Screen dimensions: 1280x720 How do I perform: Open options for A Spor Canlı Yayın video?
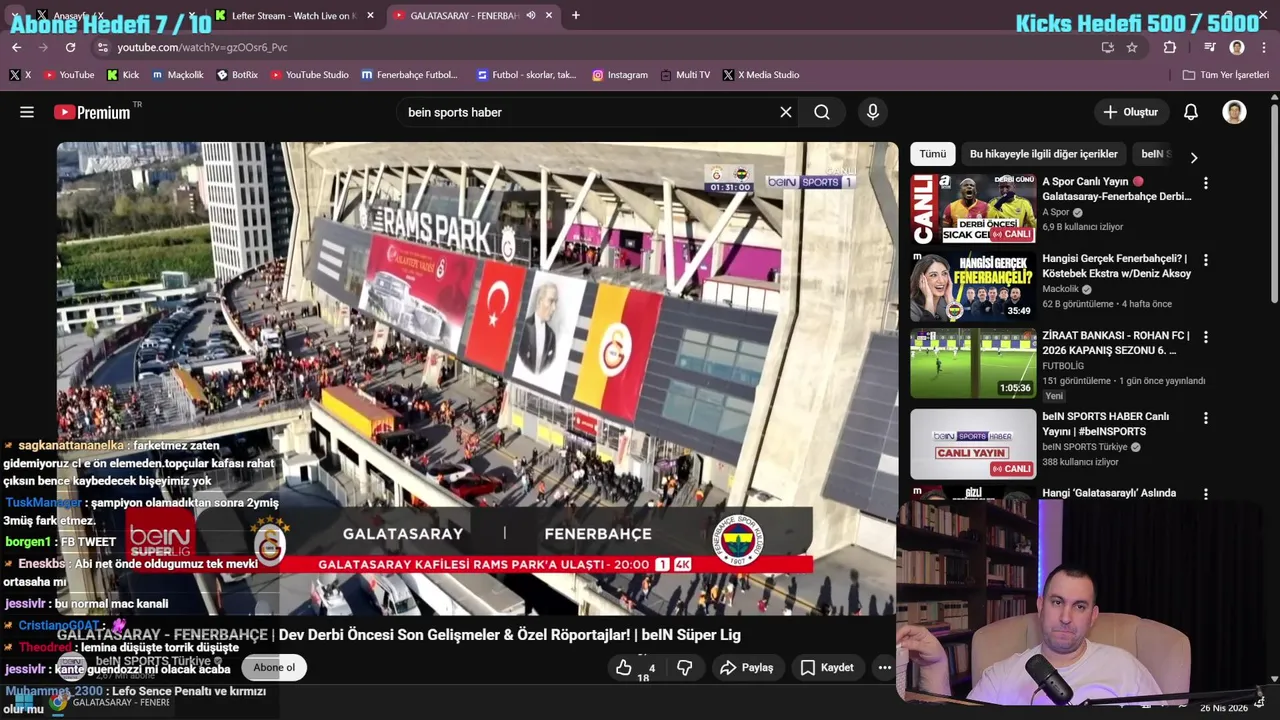click(1206, 183)
